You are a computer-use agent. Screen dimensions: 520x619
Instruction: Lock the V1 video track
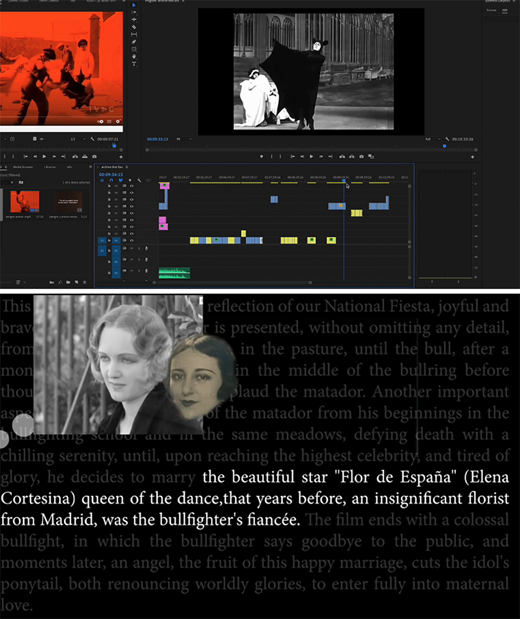pos(109,240)
